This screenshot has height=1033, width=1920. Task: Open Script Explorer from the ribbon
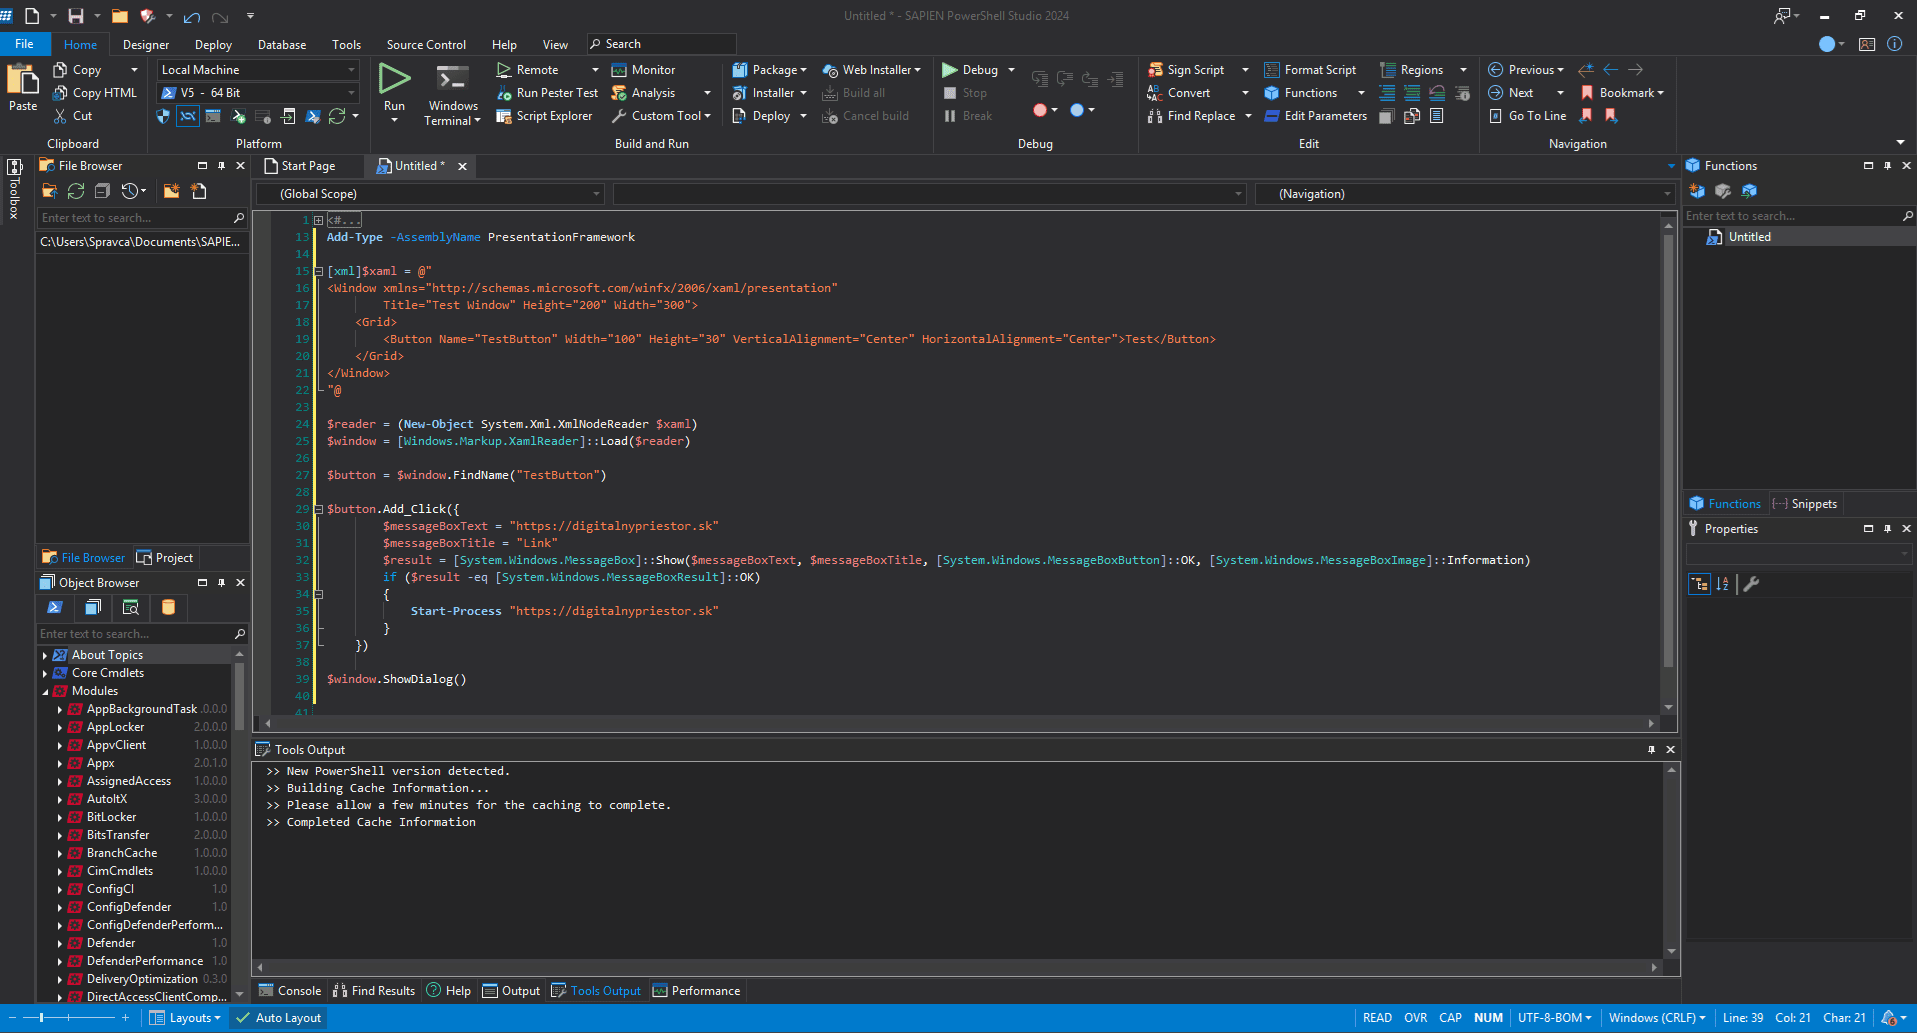[553, 116]
